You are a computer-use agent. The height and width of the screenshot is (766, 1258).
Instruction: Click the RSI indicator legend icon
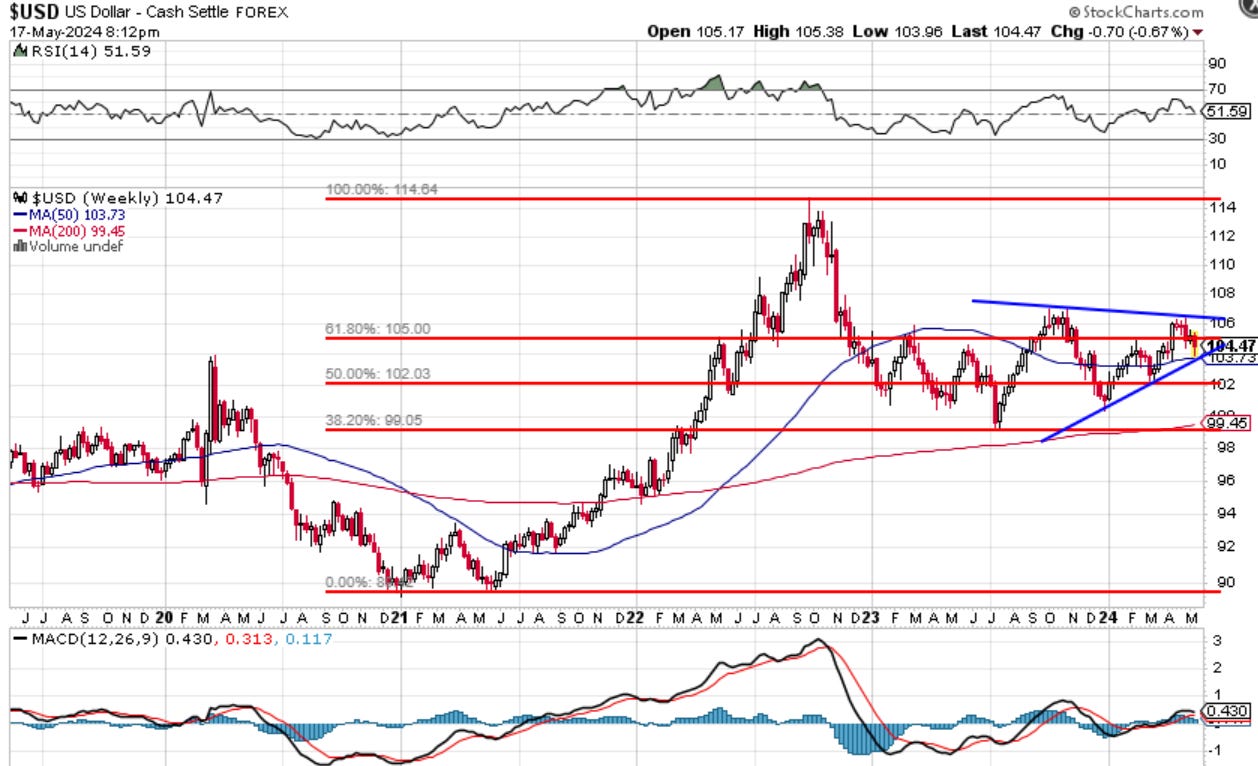pyautogui.click(x=19, y=51)
